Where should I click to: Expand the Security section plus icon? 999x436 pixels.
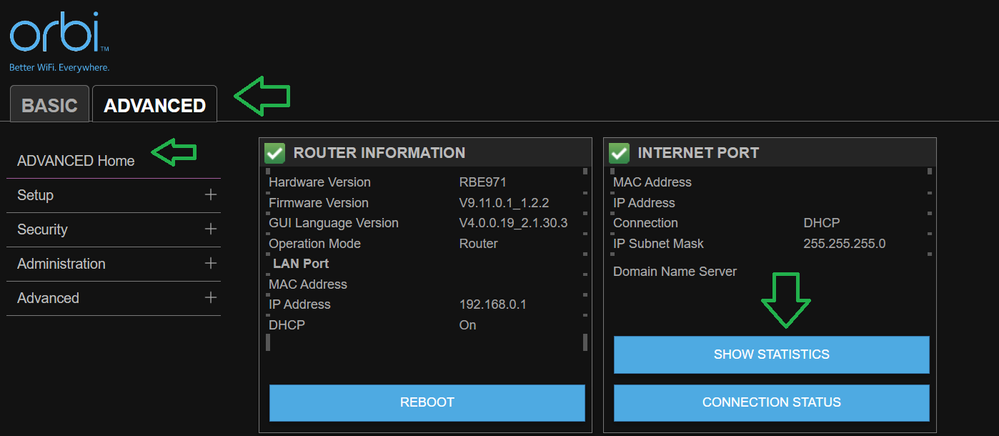[210, 229]
